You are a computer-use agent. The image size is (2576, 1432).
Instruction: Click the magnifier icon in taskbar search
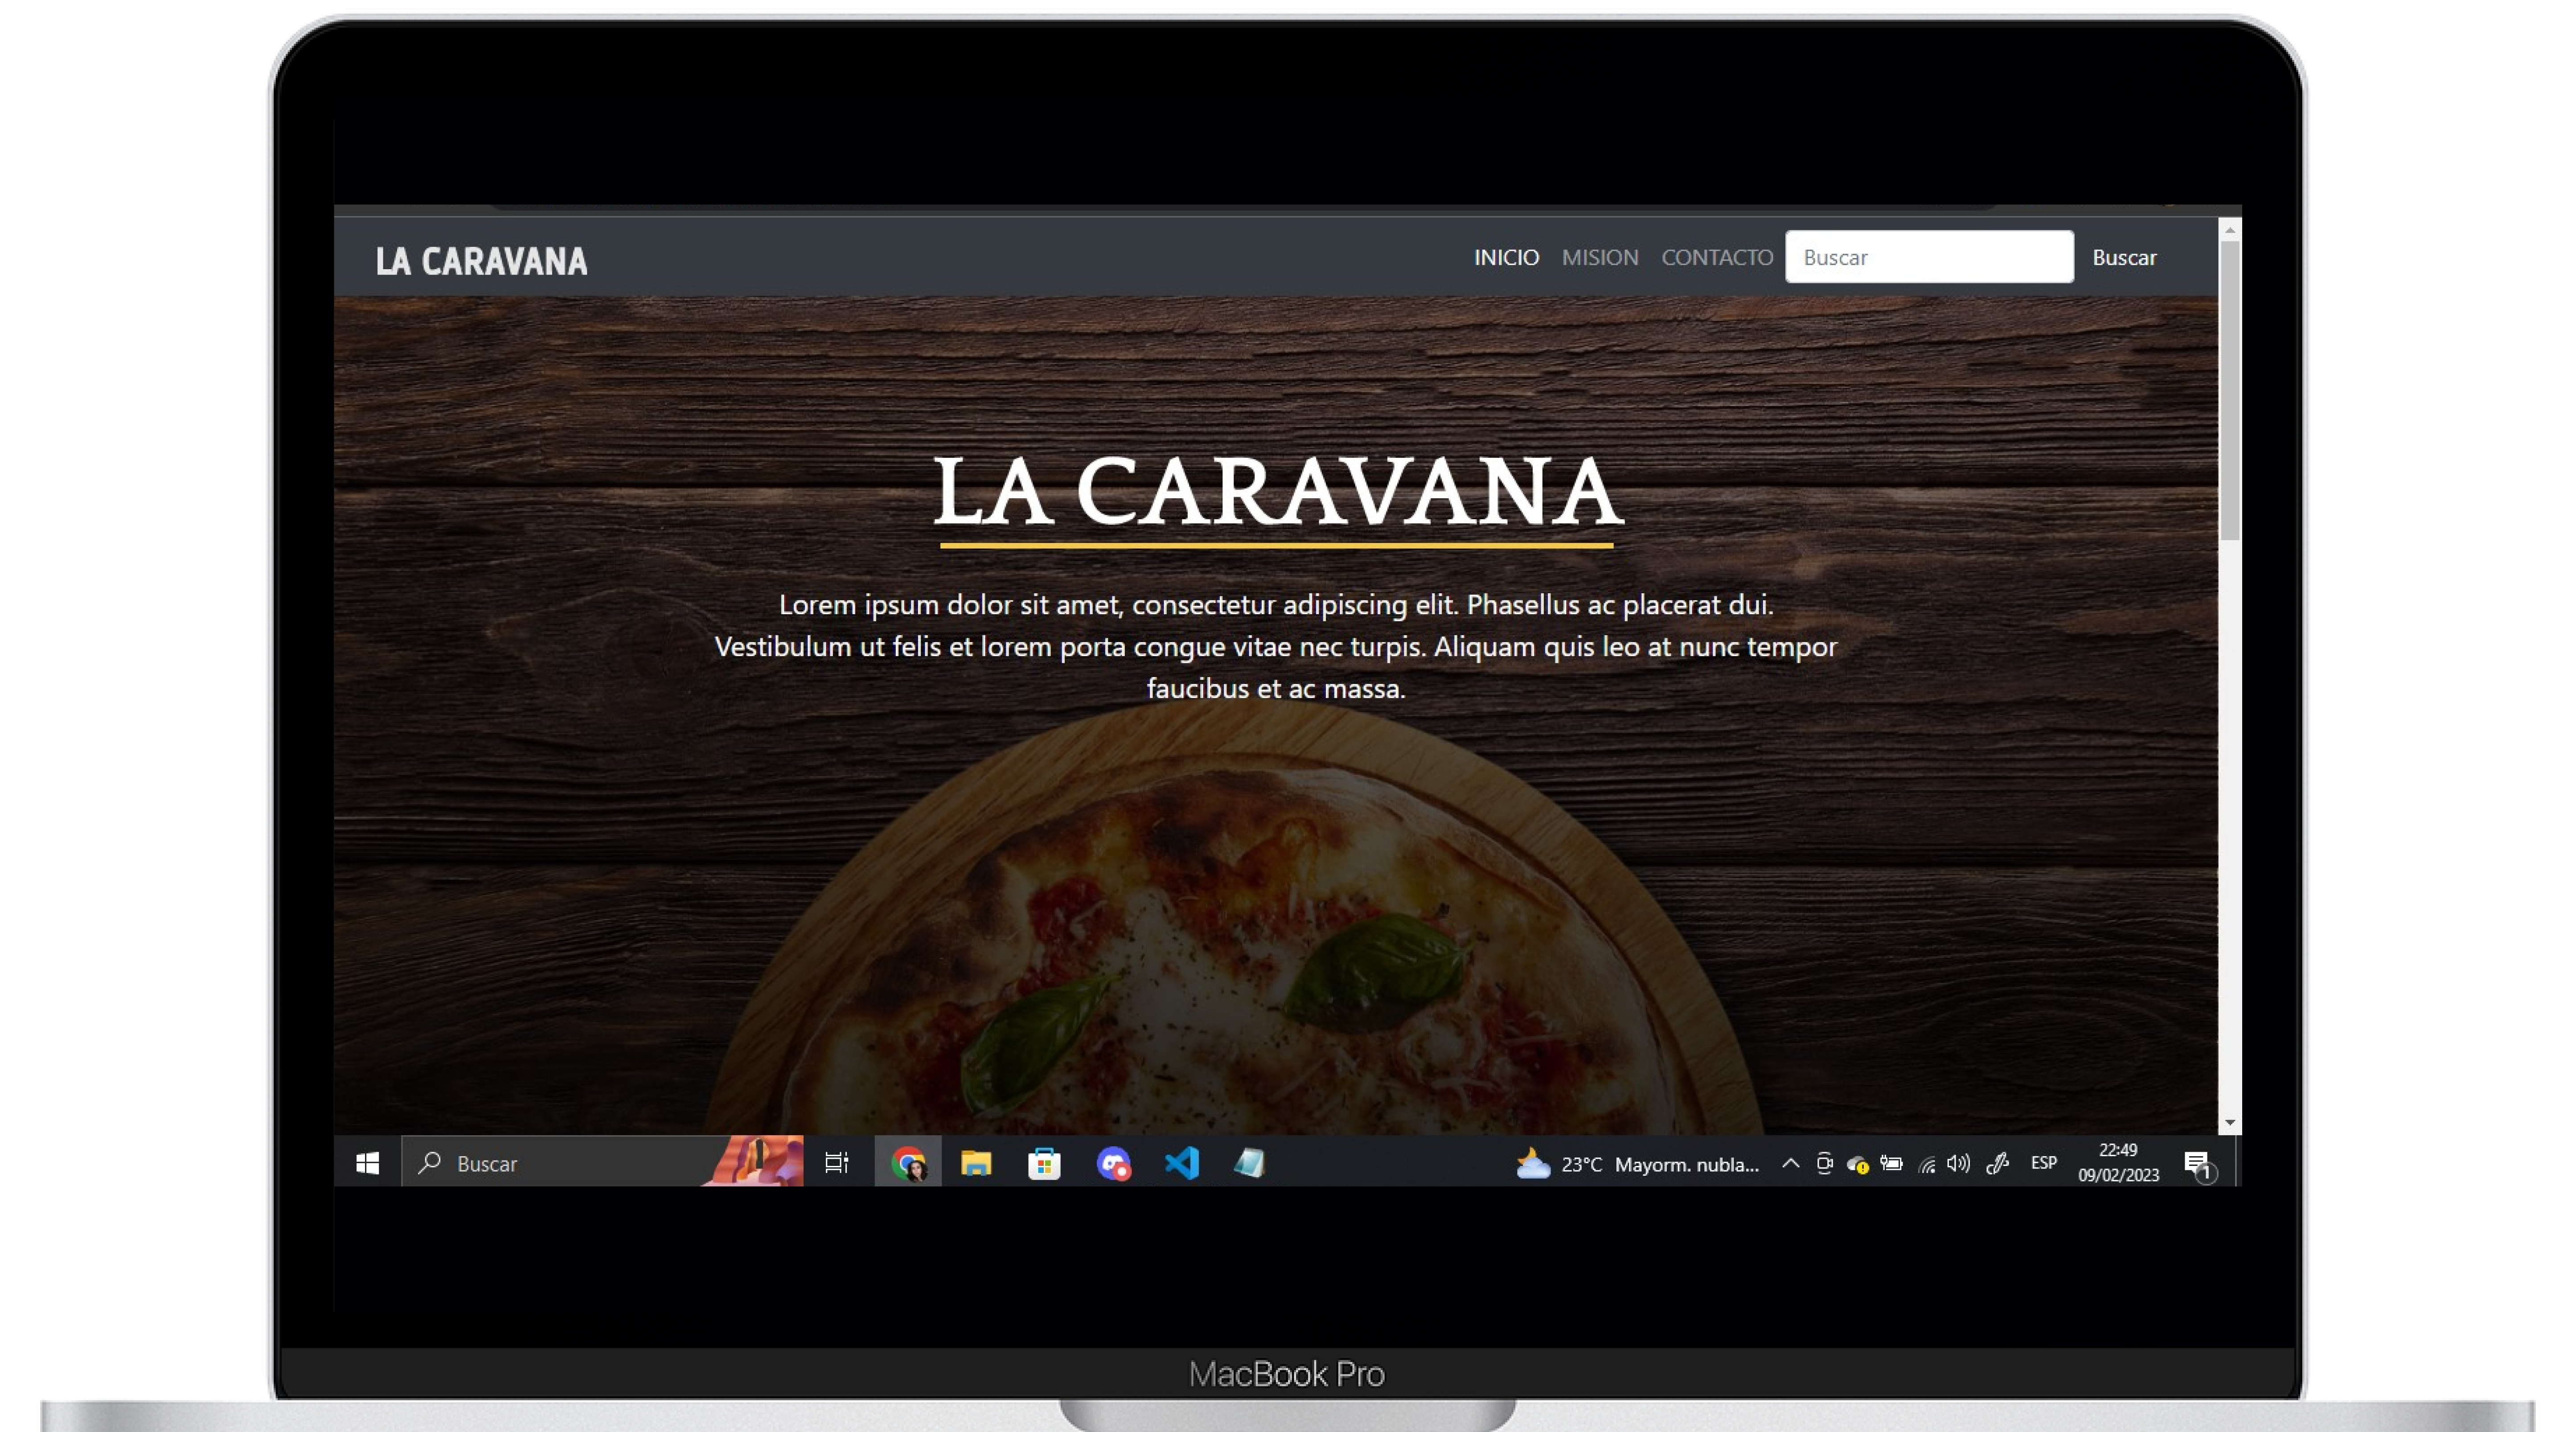[430, 1162]
